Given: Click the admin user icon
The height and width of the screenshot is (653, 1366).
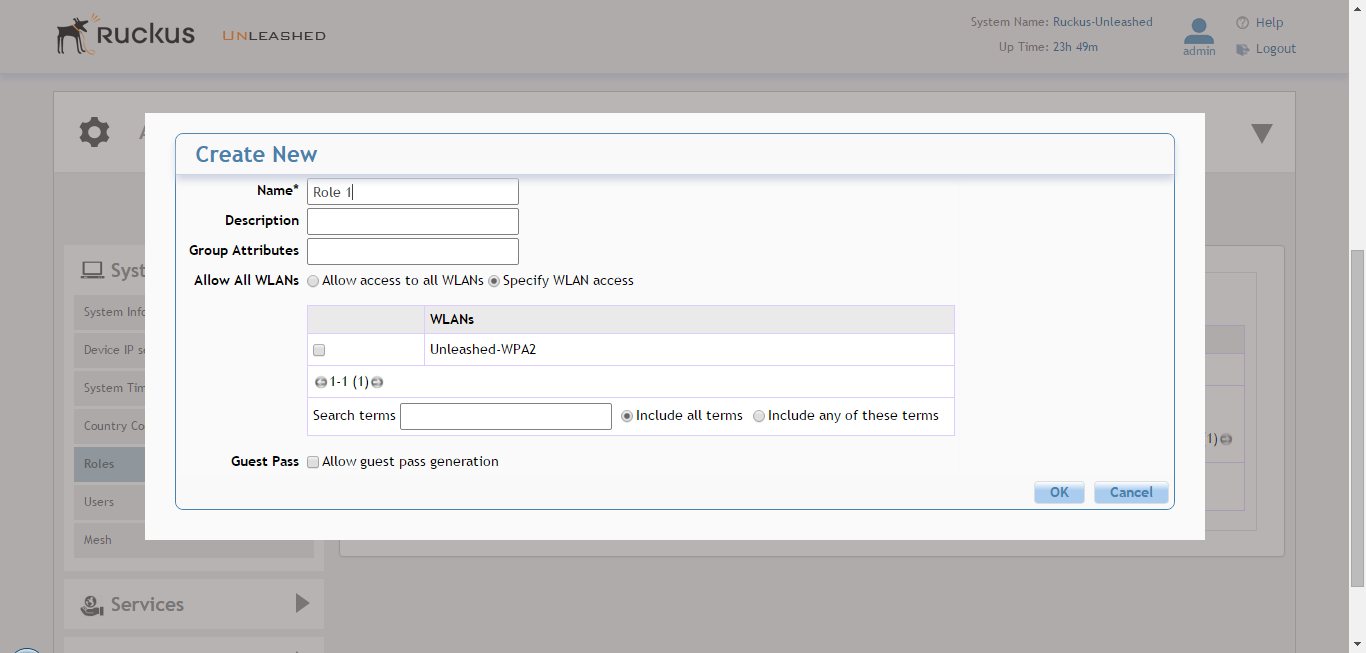Looking at the screenshot, I should (x=1198, y=31).
